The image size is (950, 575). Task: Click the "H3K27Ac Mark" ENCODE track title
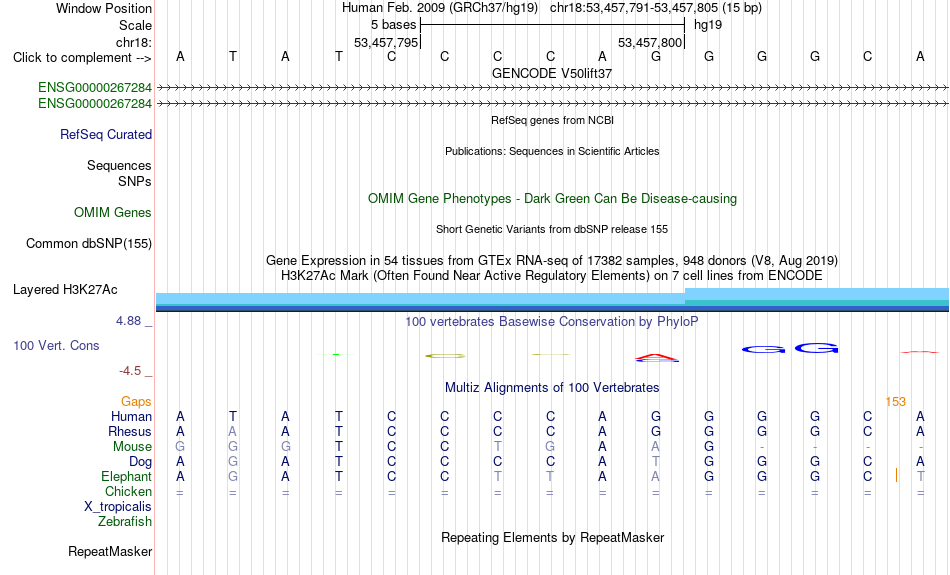pos(552,276)
